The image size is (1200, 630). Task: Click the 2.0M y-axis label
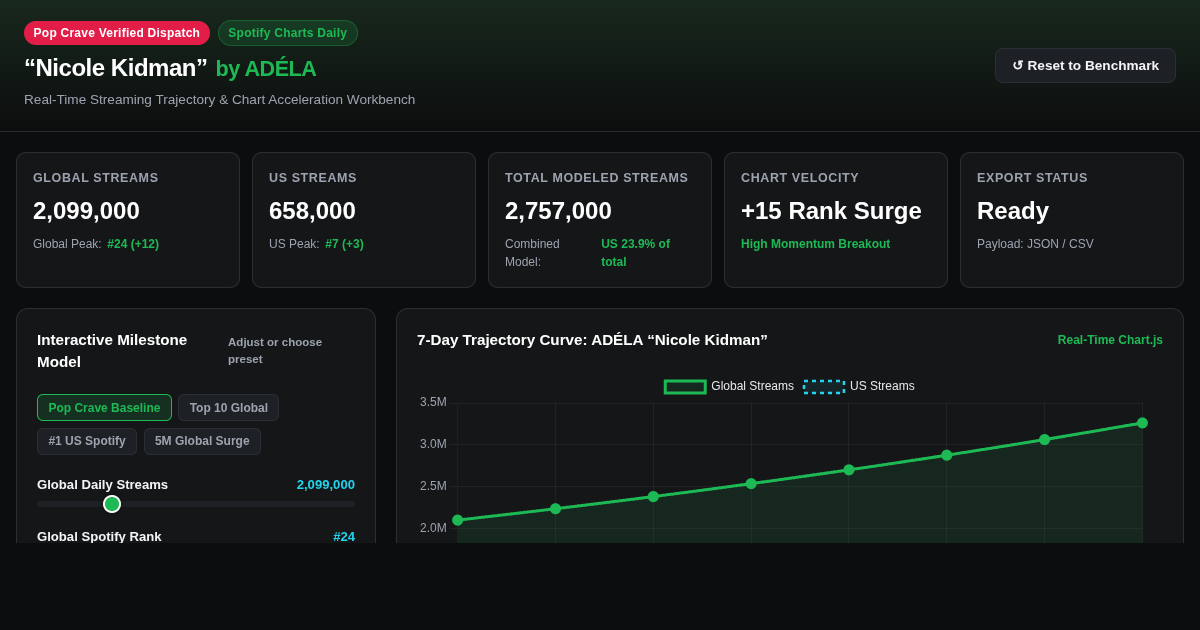tap(433, 528)
